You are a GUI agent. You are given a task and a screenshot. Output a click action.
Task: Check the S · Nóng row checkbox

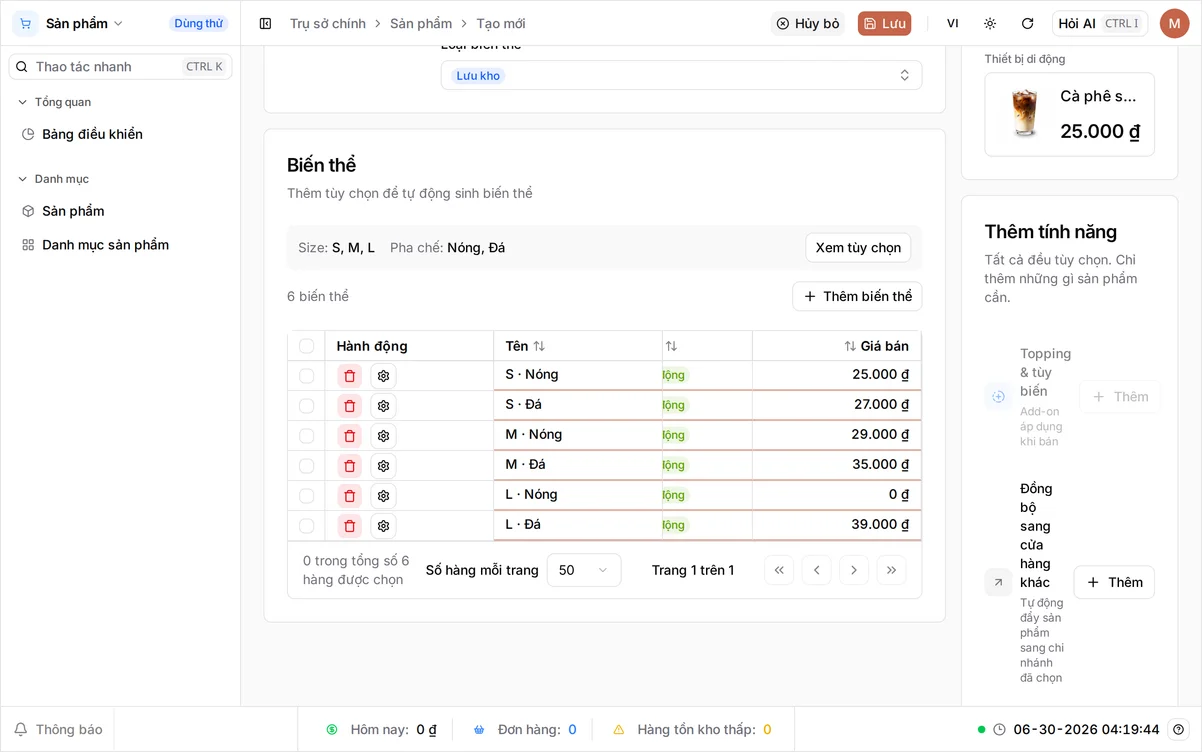coord(306,376)
